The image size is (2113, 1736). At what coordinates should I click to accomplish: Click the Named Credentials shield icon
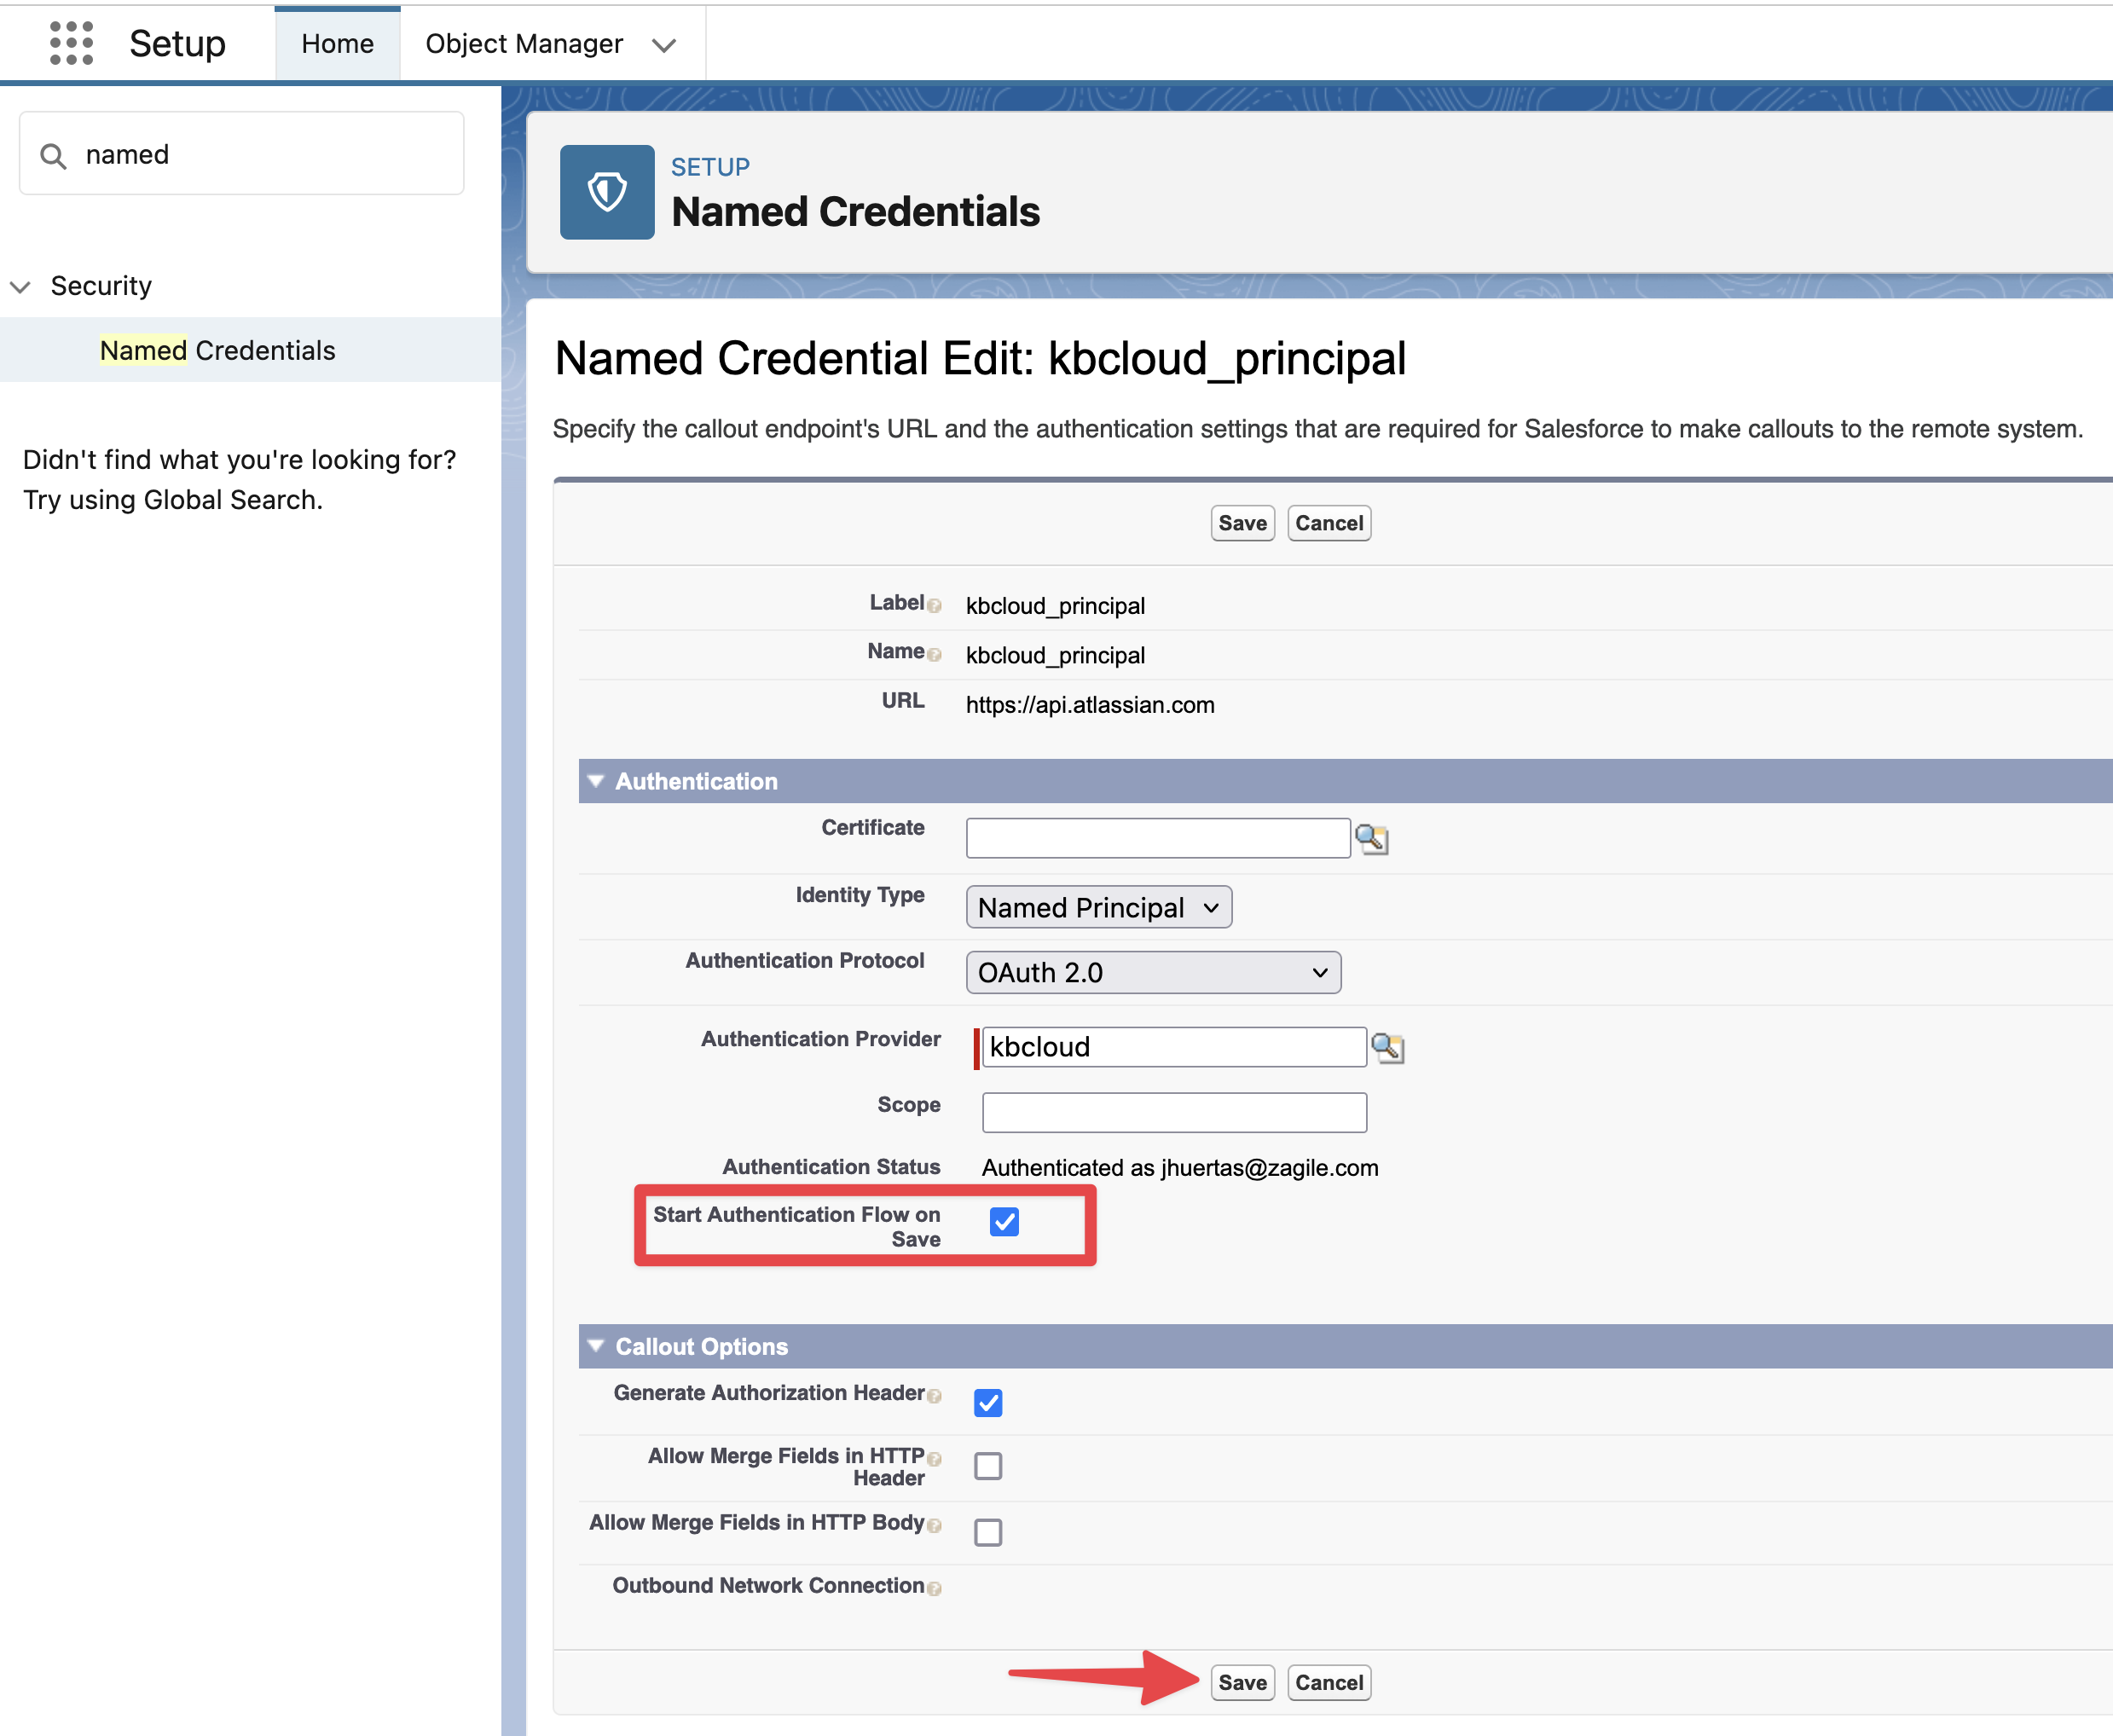pos(606,192)
